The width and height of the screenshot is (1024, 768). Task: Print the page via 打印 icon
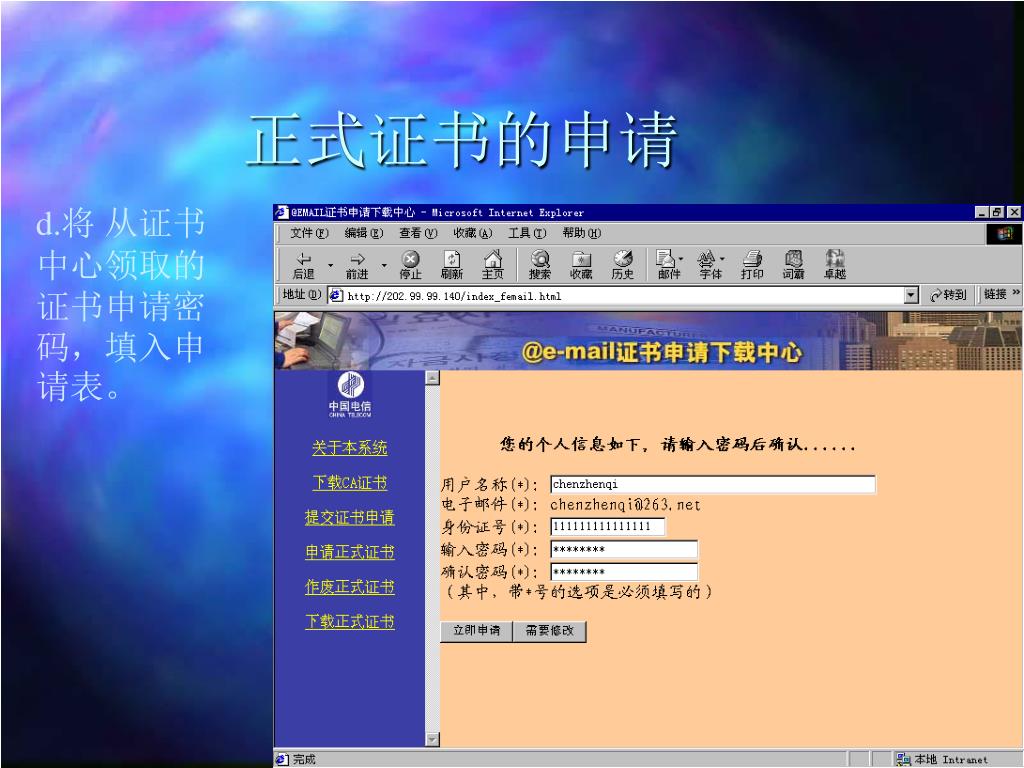point(752,265)
